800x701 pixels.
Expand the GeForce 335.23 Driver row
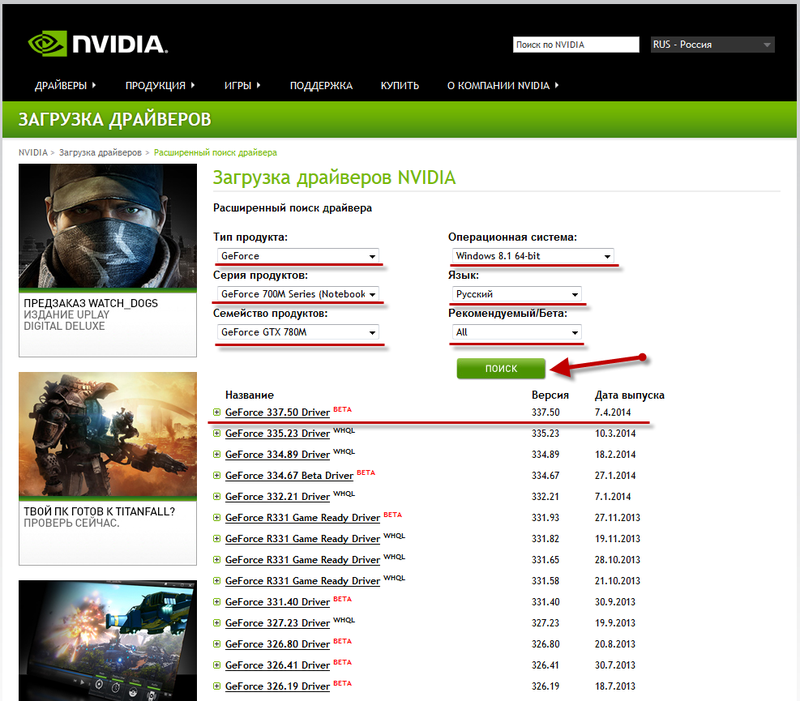217,433
